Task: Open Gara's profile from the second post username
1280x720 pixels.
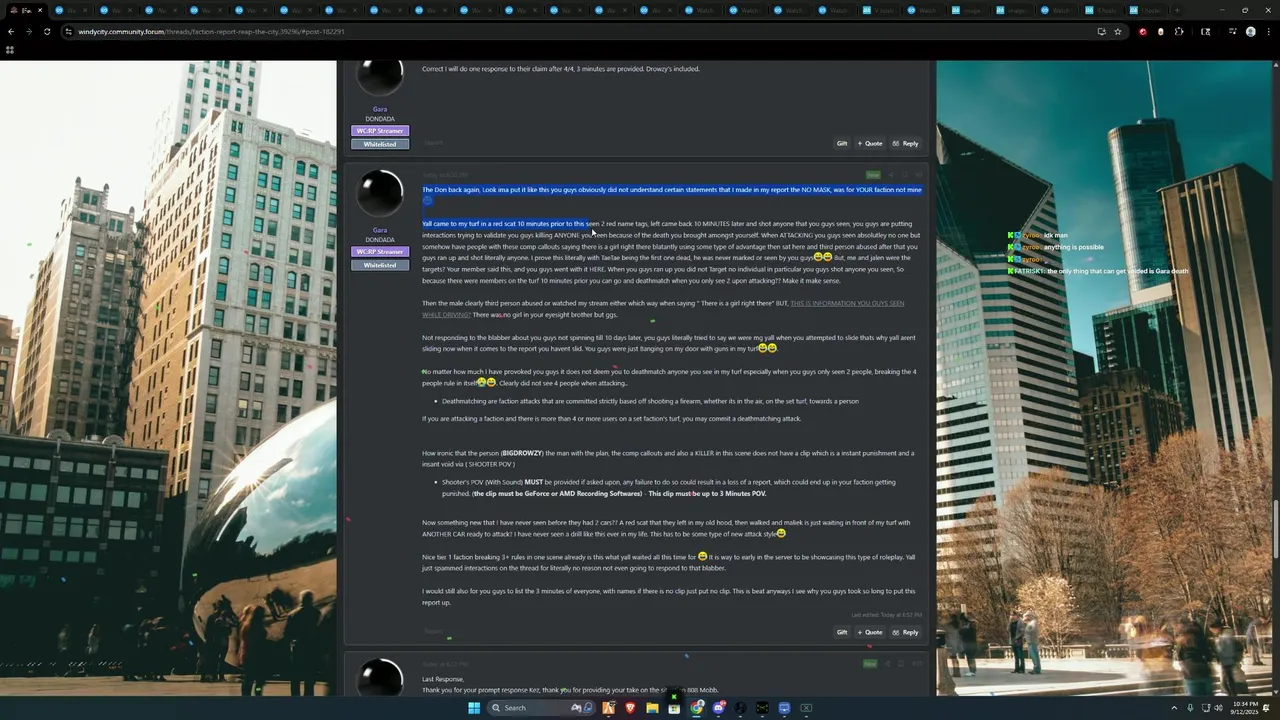Action: [380, 230]
